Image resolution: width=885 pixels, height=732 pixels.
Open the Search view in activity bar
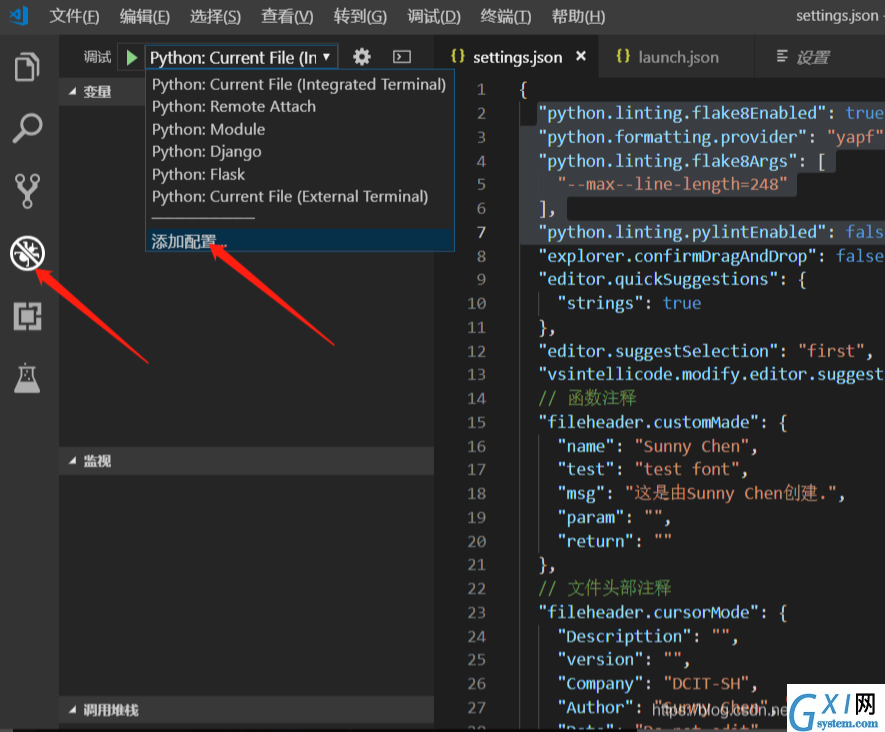[27, 128]
